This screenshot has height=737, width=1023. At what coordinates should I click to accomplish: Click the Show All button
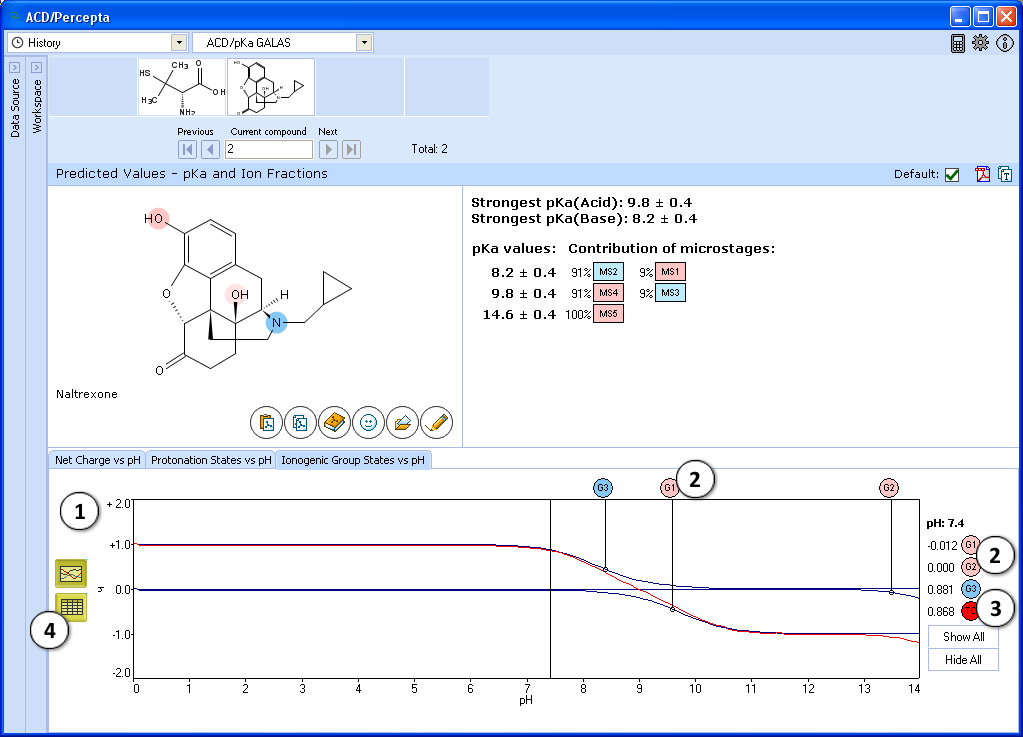click(x=963, y=637)
